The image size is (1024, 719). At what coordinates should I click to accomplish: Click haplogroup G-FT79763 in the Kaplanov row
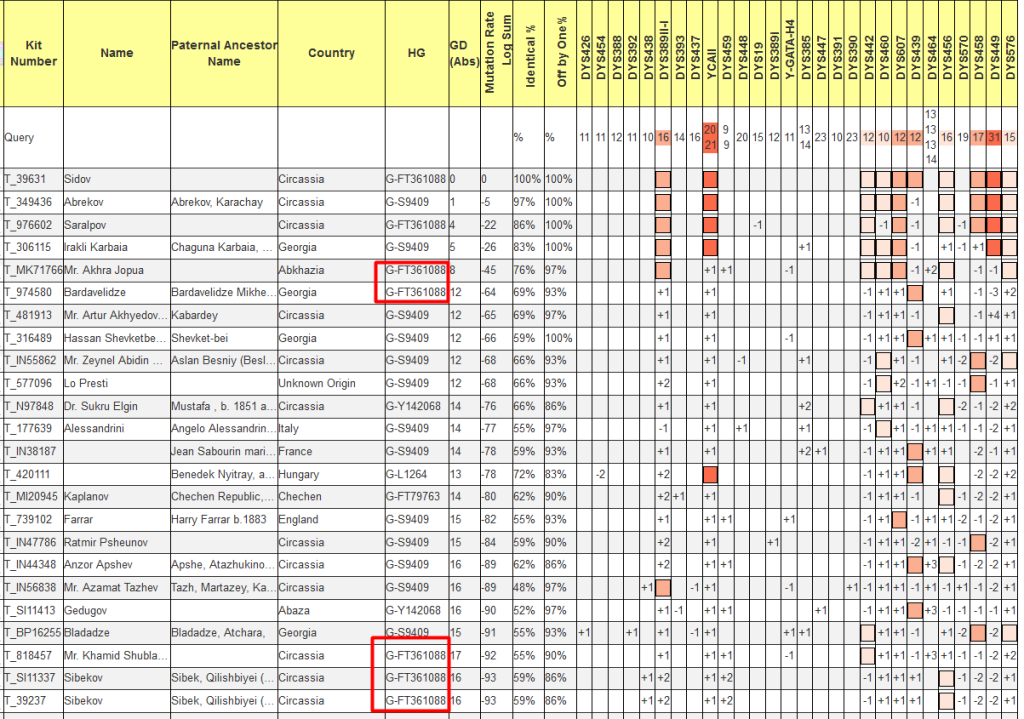point(415,497)
